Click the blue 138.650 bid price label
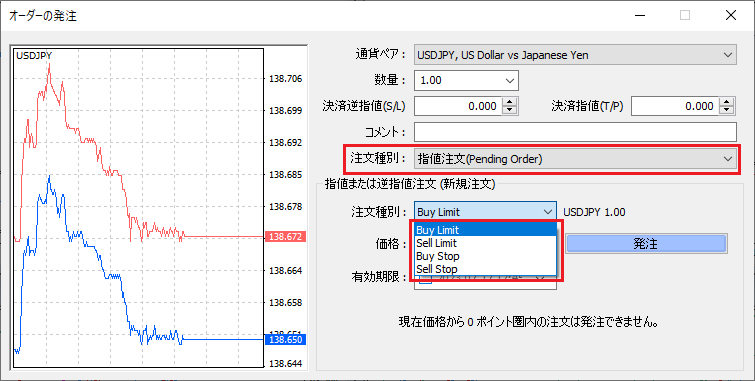This screenshot has width=755, height=381. 286,340
